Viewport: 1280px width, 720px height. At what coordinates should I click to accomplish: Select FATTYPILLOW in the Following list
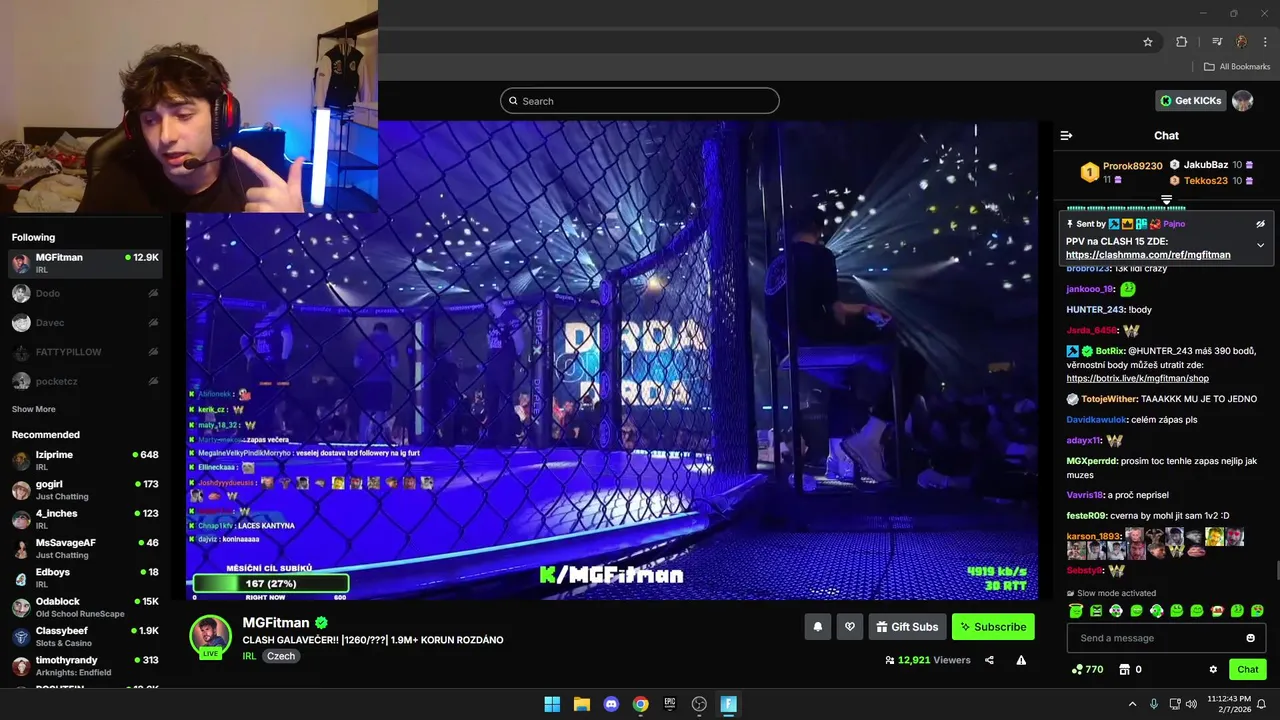point(85,352)
